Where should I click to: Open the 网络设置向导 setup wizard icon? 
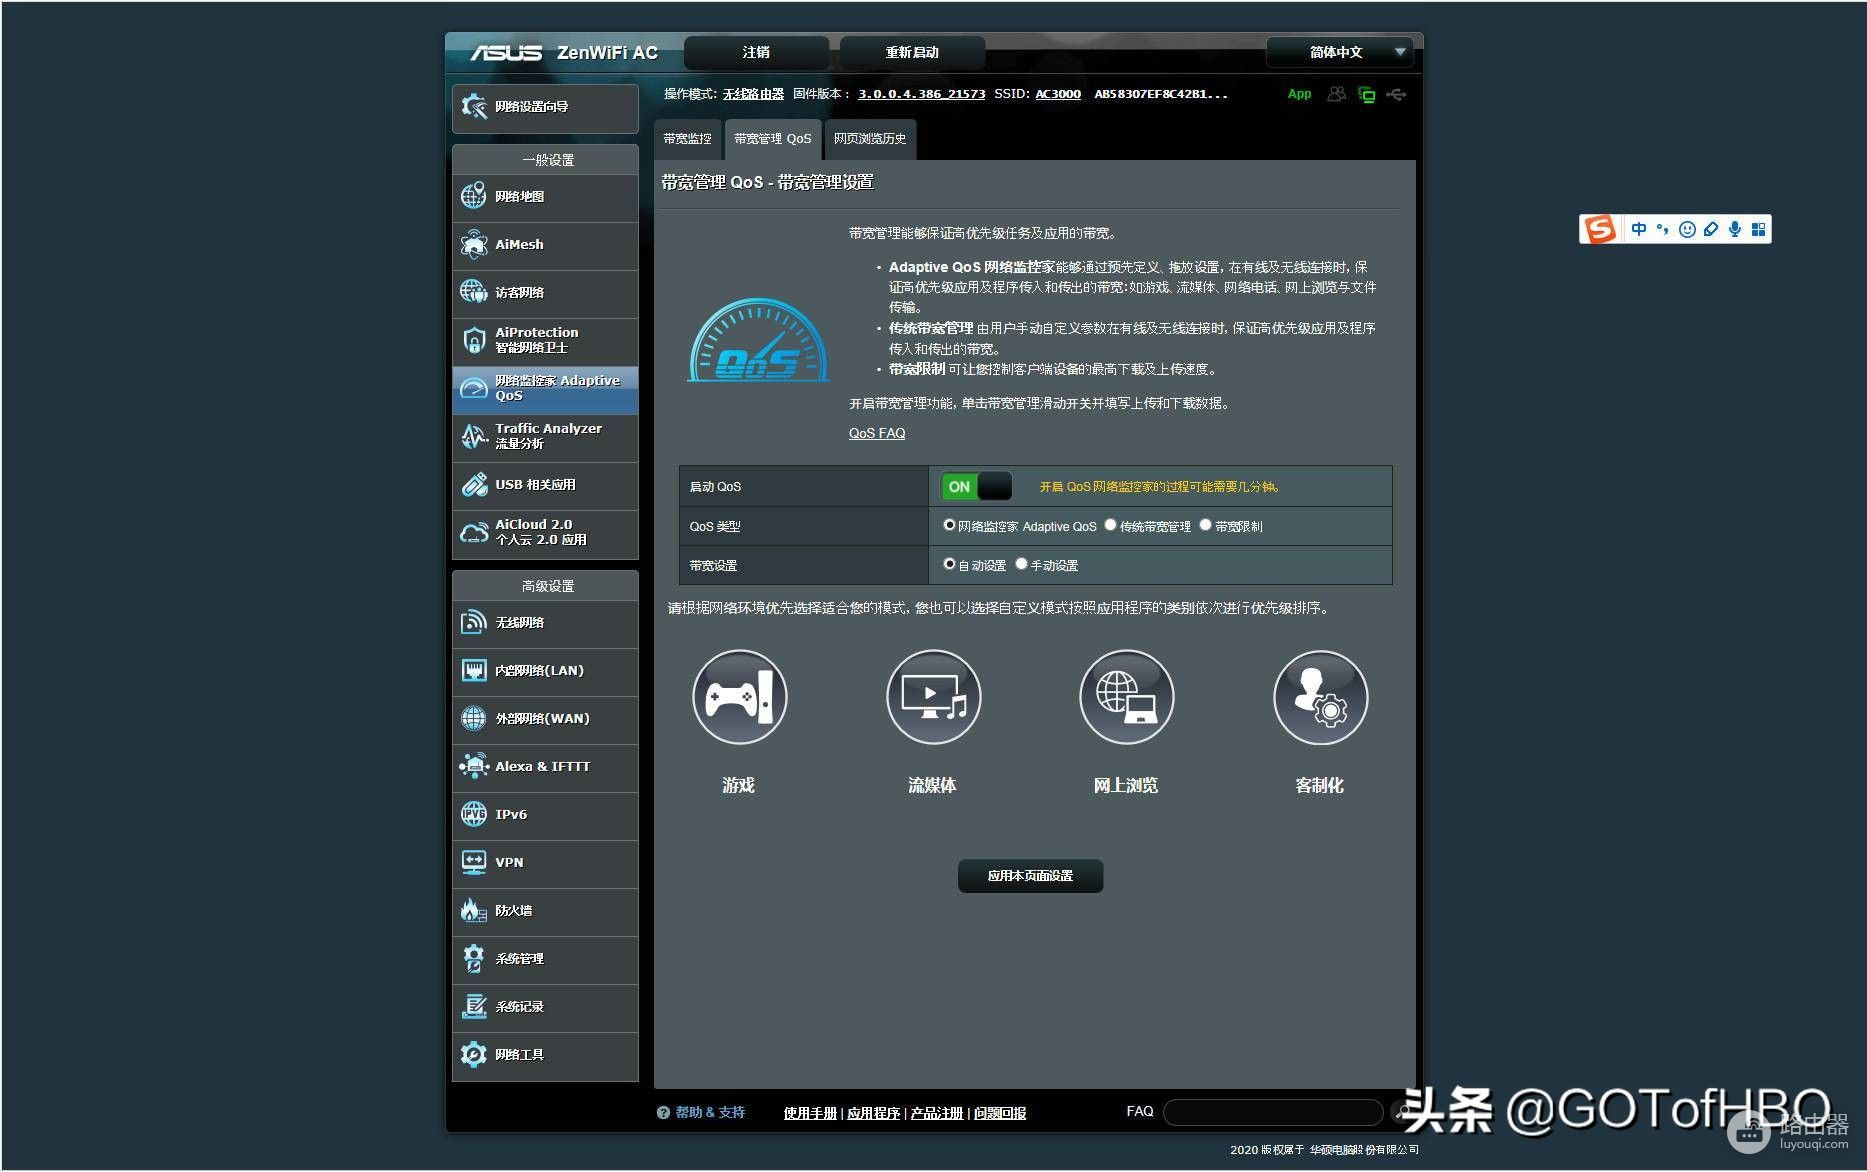coord(474,107)
